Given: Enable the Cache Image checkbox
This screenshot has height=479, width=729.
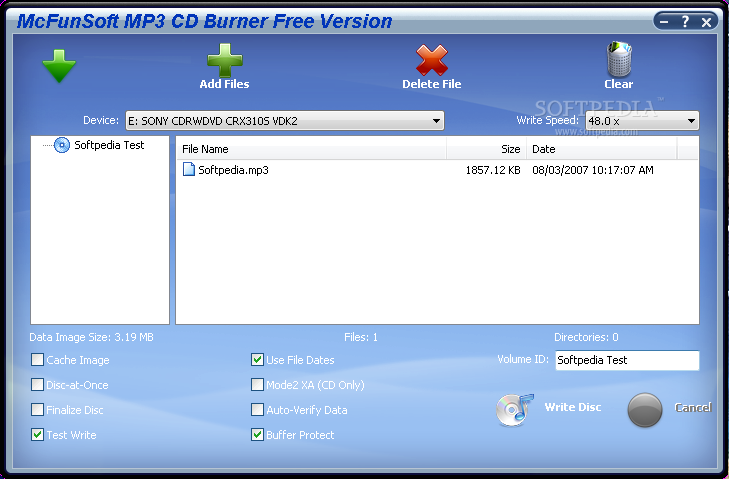Looking at the screenshot, I should pyautogui.click(x=37, y=359).
